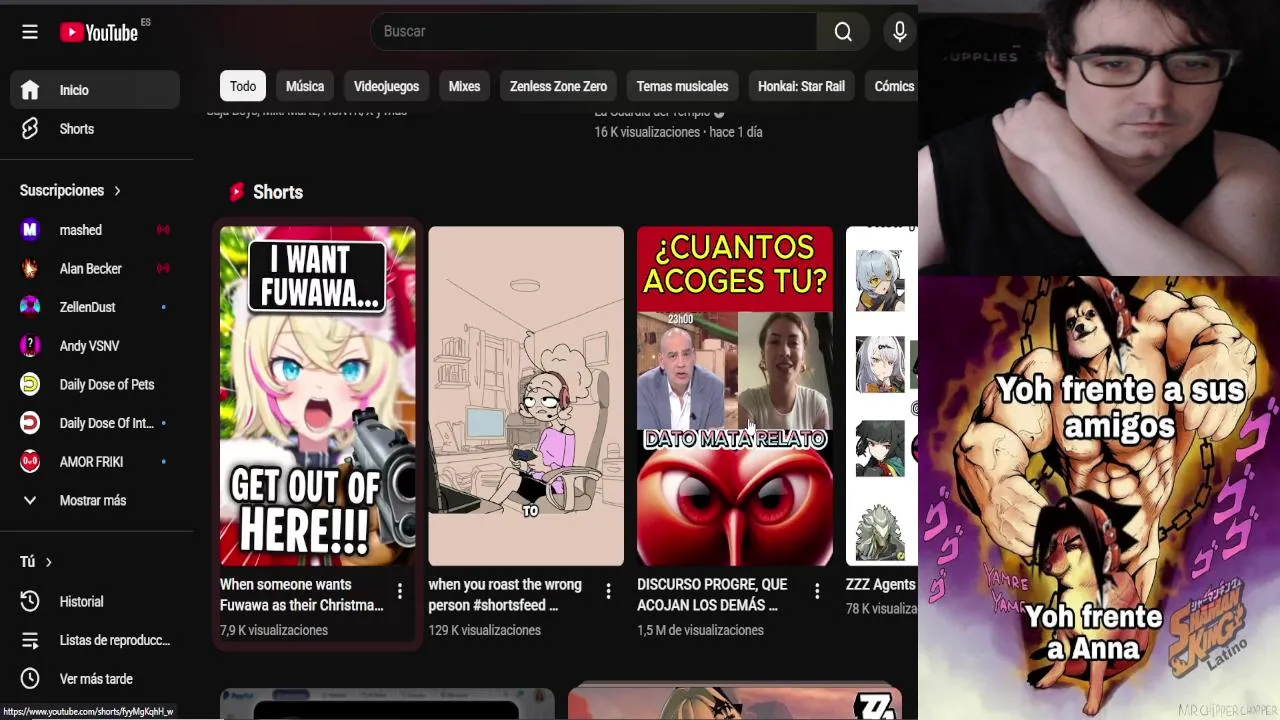The image size is (1280, 720).
Task: Click the Historial clock-arrow icon
Action: [30, 602]
